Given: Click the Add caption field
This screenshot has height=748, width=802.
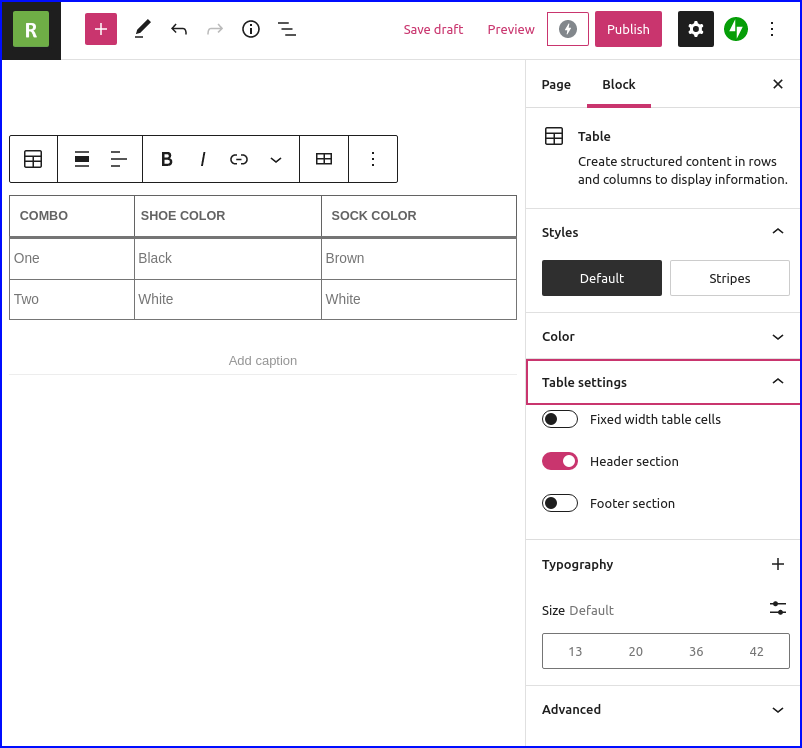Looking at the screenshot, I should 263,360.
